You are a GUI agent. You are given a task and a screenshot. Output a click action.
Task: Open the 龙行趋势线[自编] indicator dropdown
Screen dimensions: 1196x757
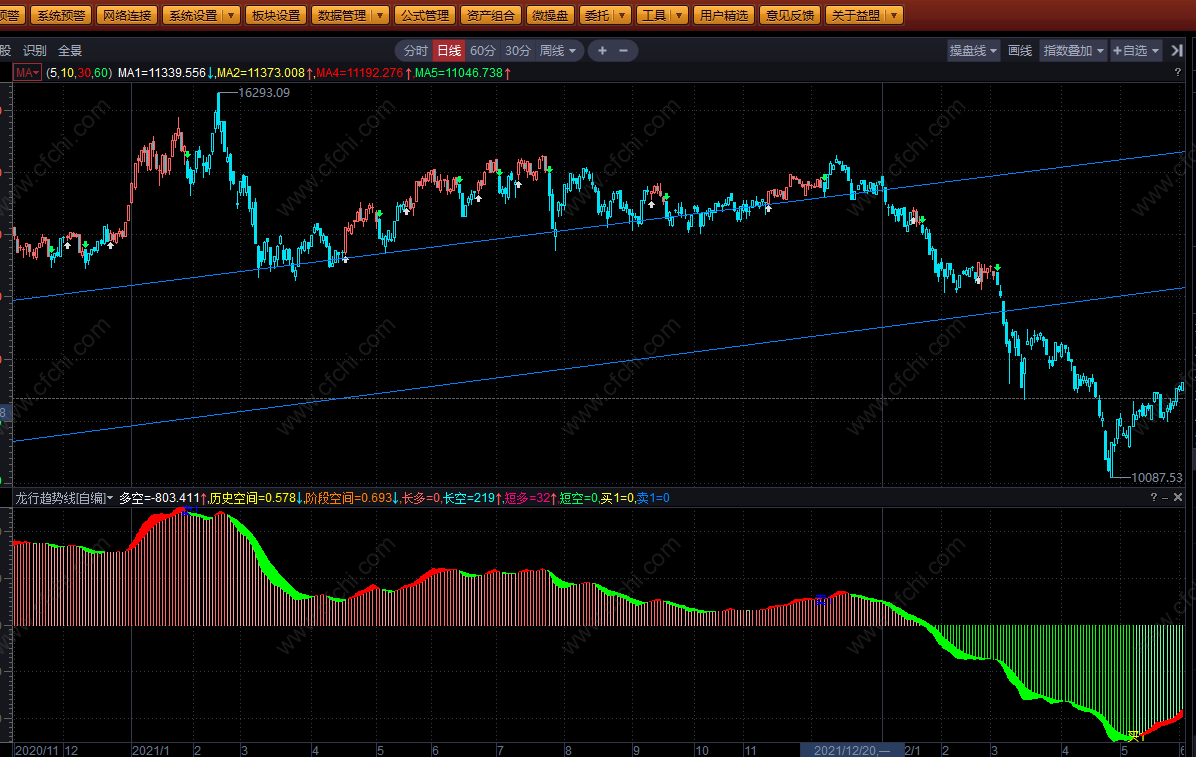tap(64, 498)
